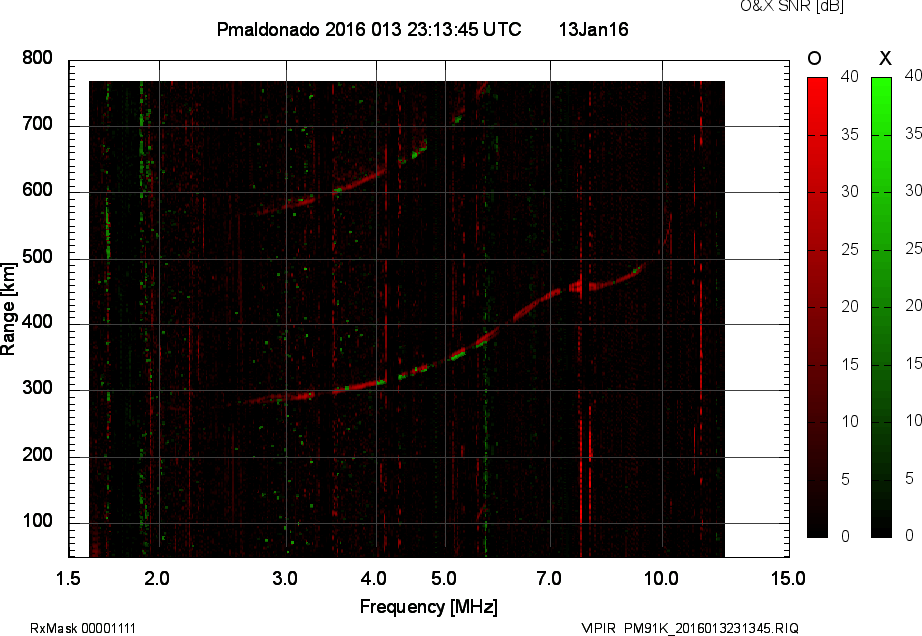Click the 'X' label above the green bar

coord(885,58)
